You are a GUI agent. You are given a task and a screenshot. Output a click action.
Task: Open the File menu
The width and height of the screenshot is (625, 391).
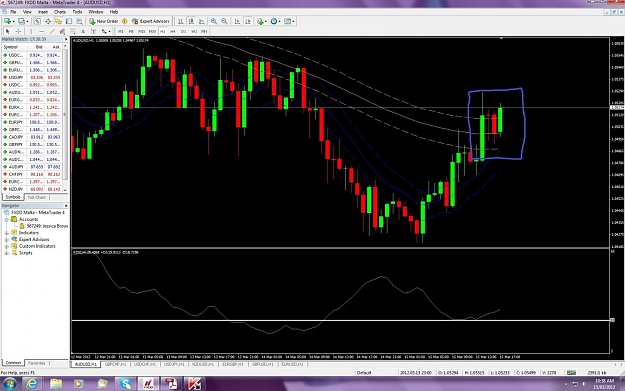point(13,12)
